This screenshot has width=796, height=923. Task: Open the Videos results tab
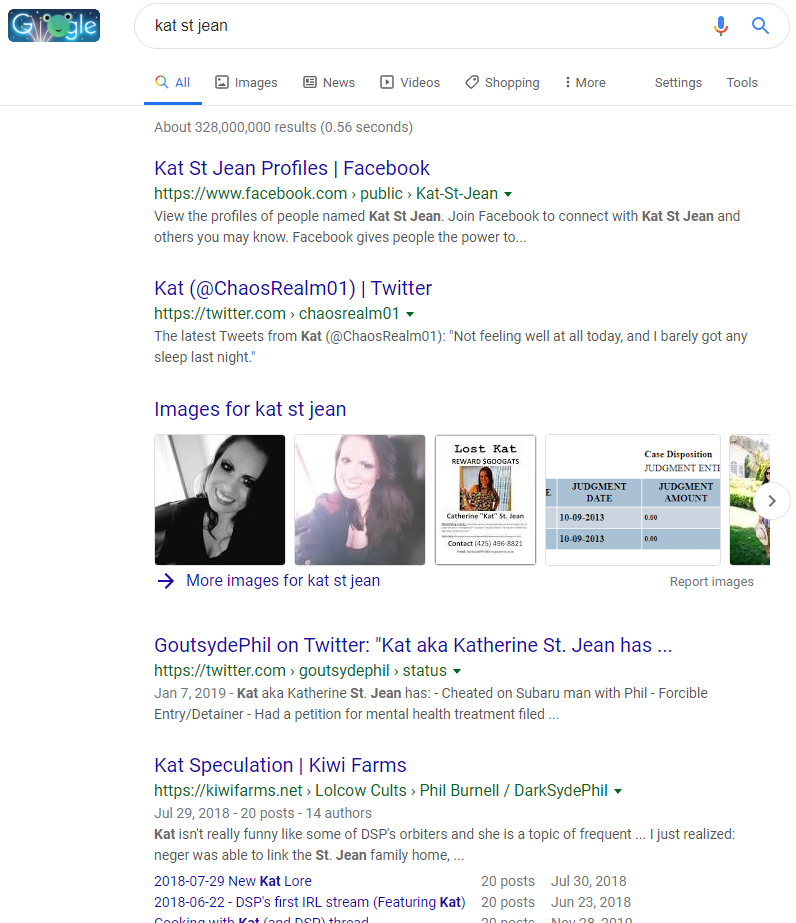pyautogui.click(x=410, y=83)
